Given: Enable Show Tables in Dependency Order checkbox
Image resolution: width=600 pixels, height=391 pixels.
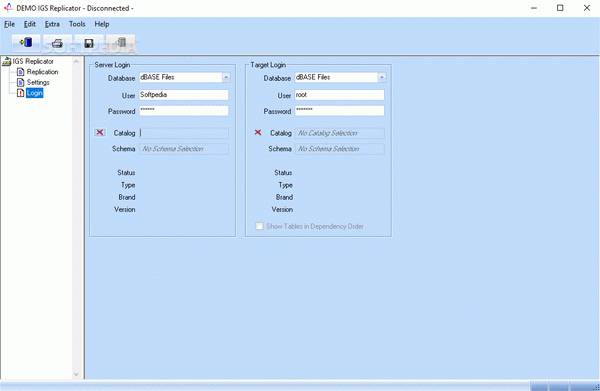Looking at the screenshot, I should (x=259, y=226).
